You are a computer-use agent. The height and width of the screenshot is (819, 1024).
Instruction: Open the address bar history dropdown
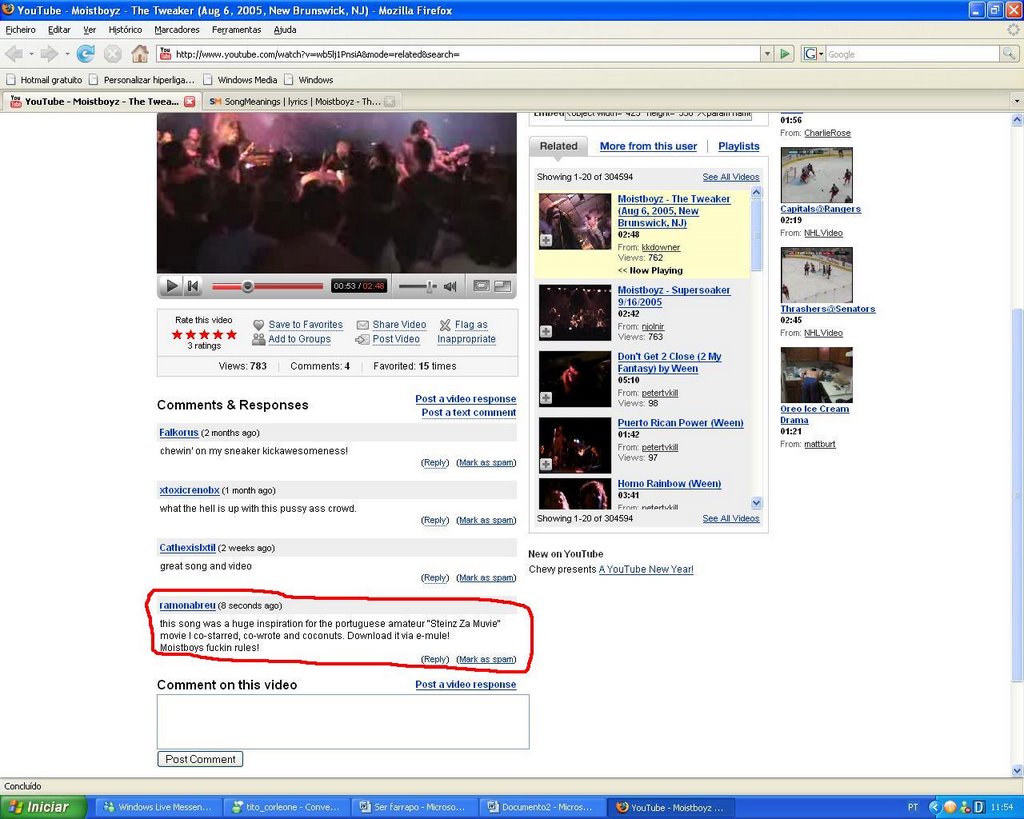[767, 54]
